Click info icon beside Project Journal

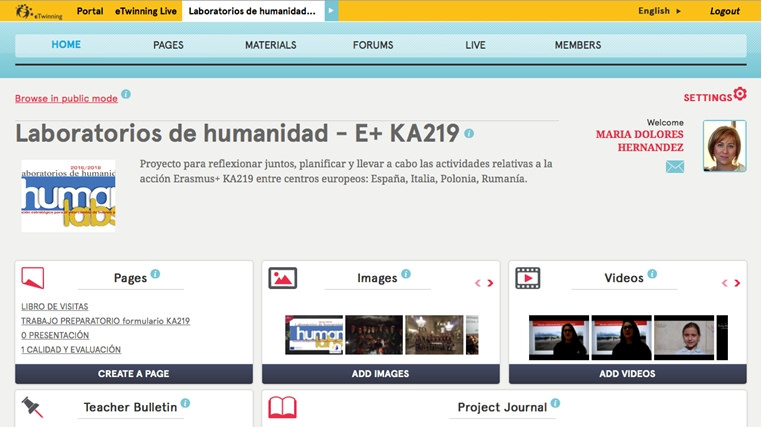(555, 404)
